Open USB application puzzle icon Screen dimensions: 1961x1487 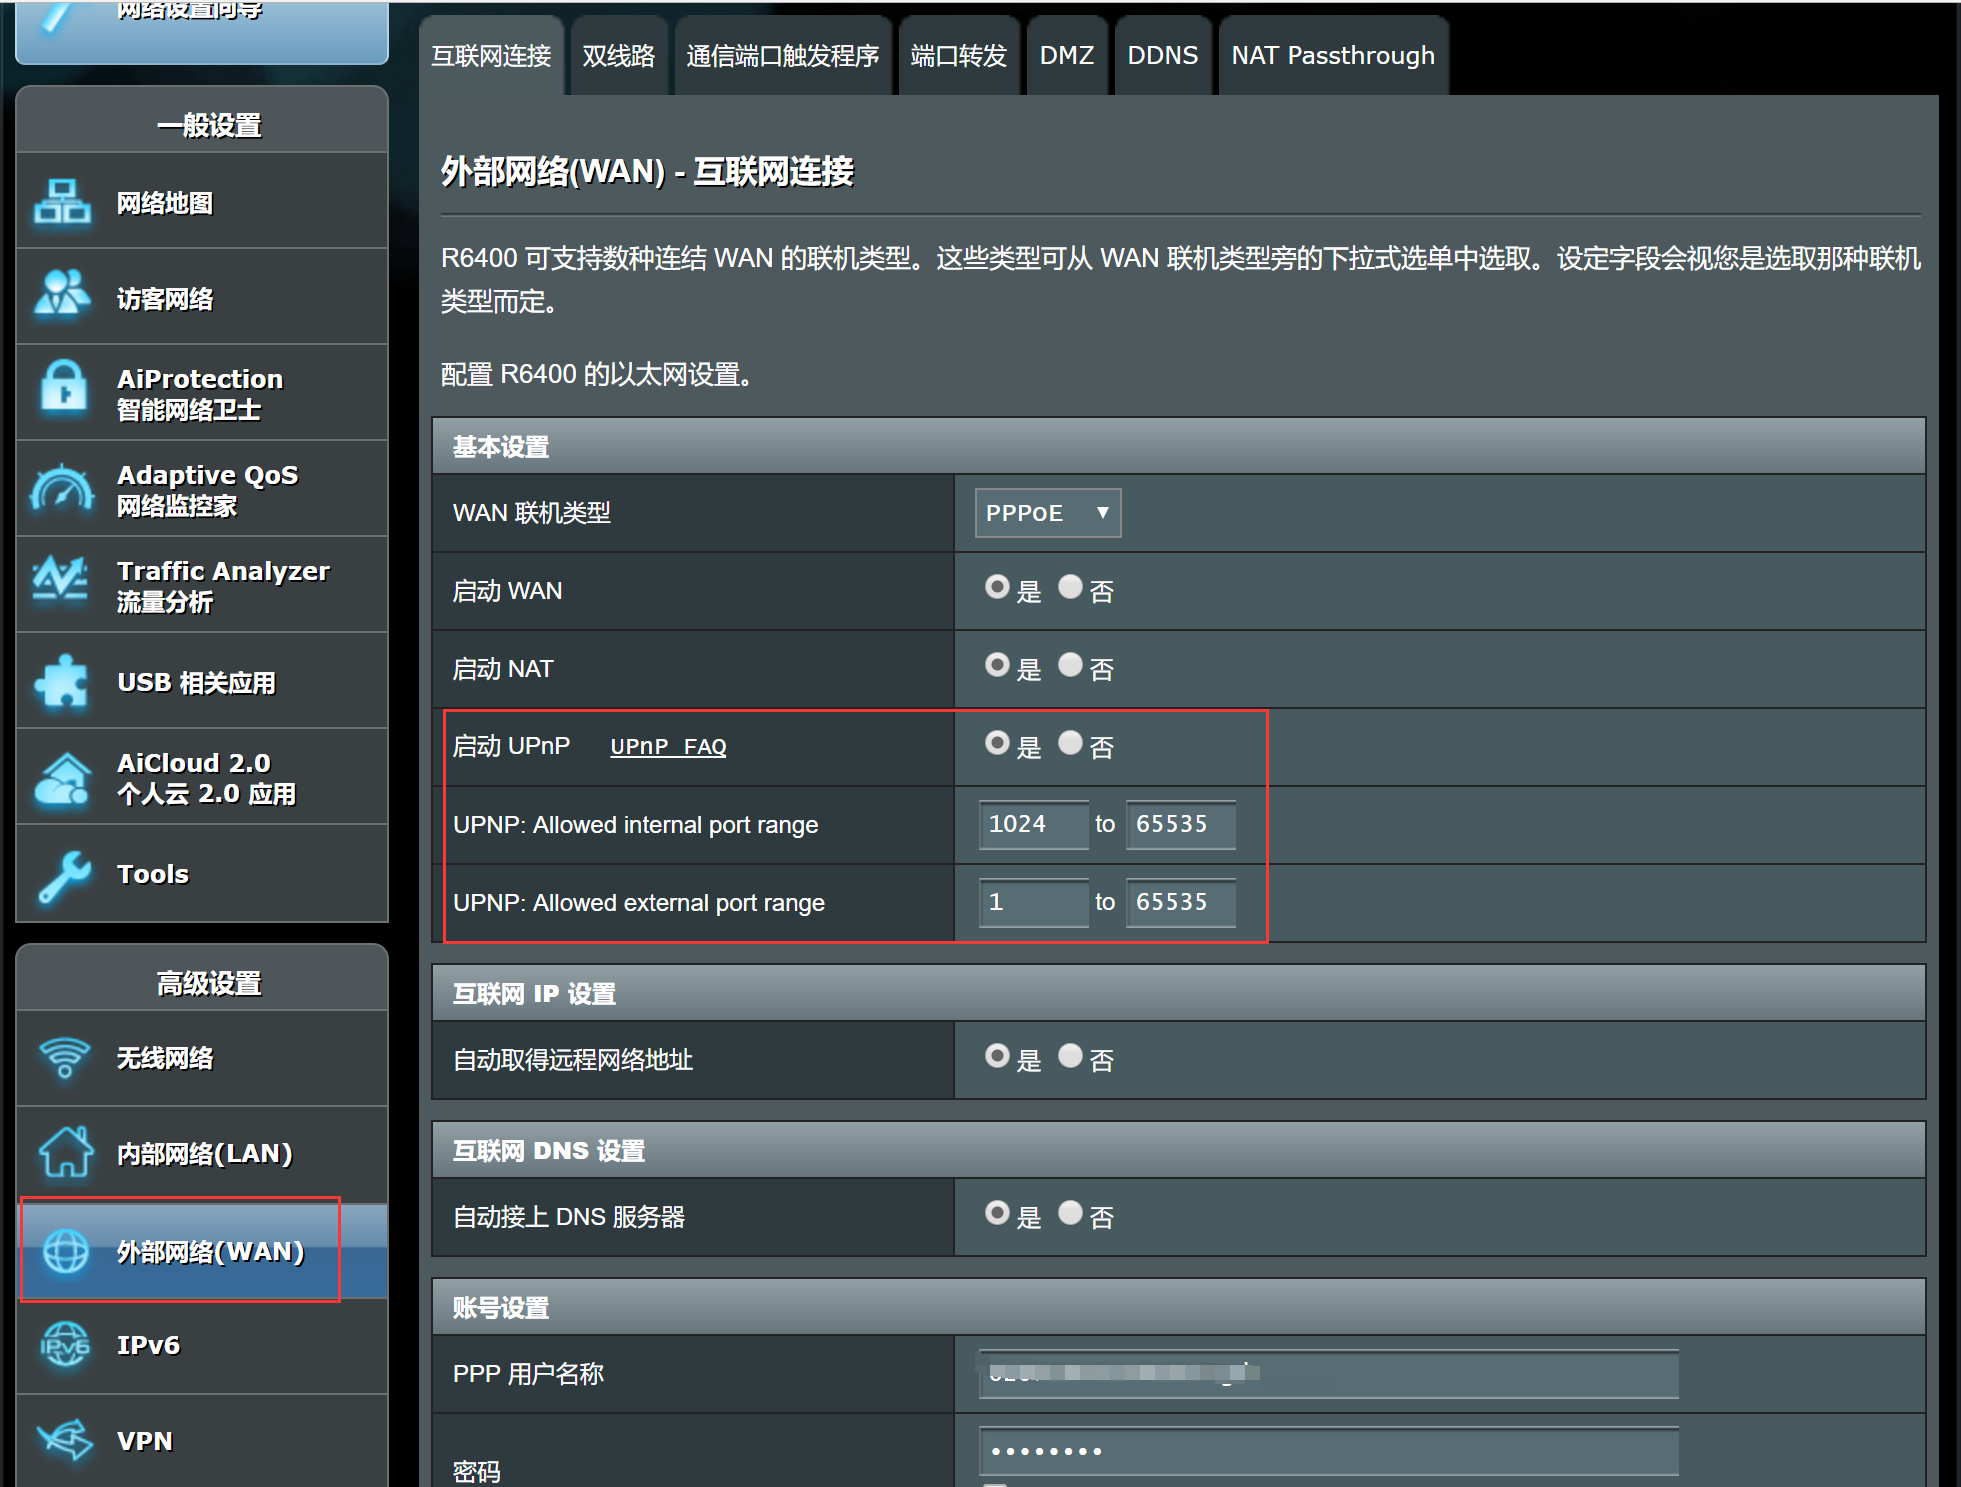click(62, 682)
